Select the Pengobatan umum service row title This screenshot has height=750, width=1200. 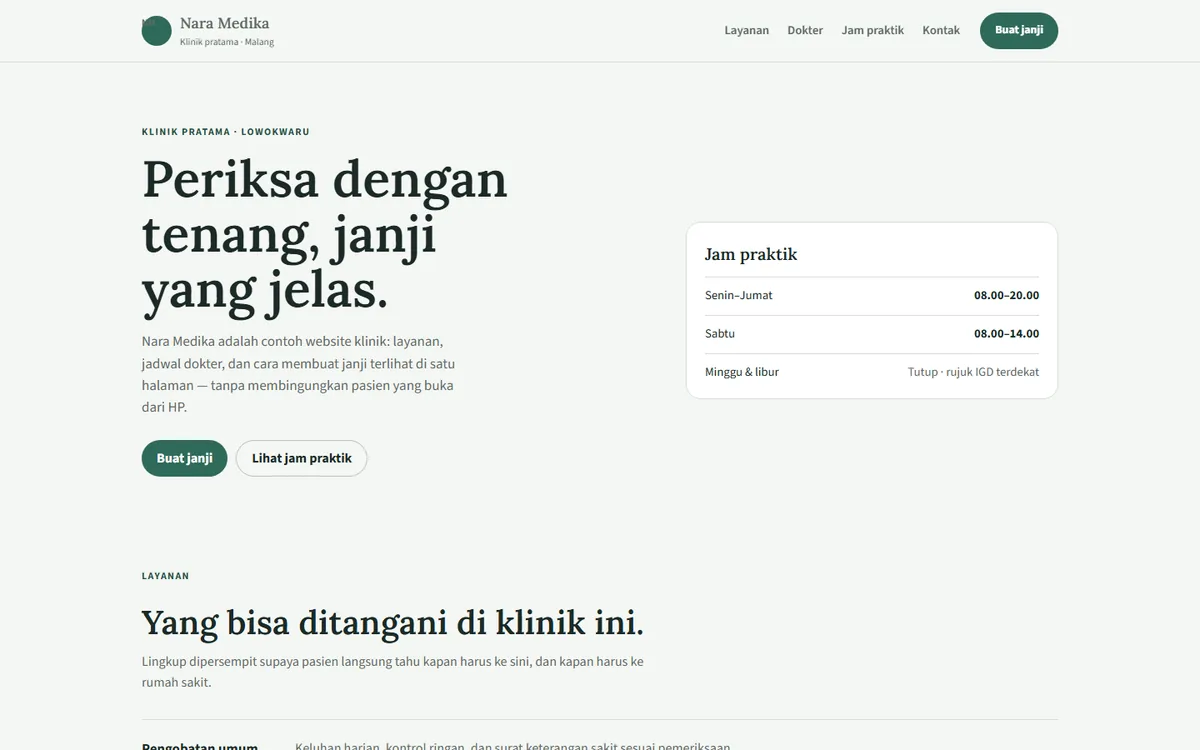[200, 746]
